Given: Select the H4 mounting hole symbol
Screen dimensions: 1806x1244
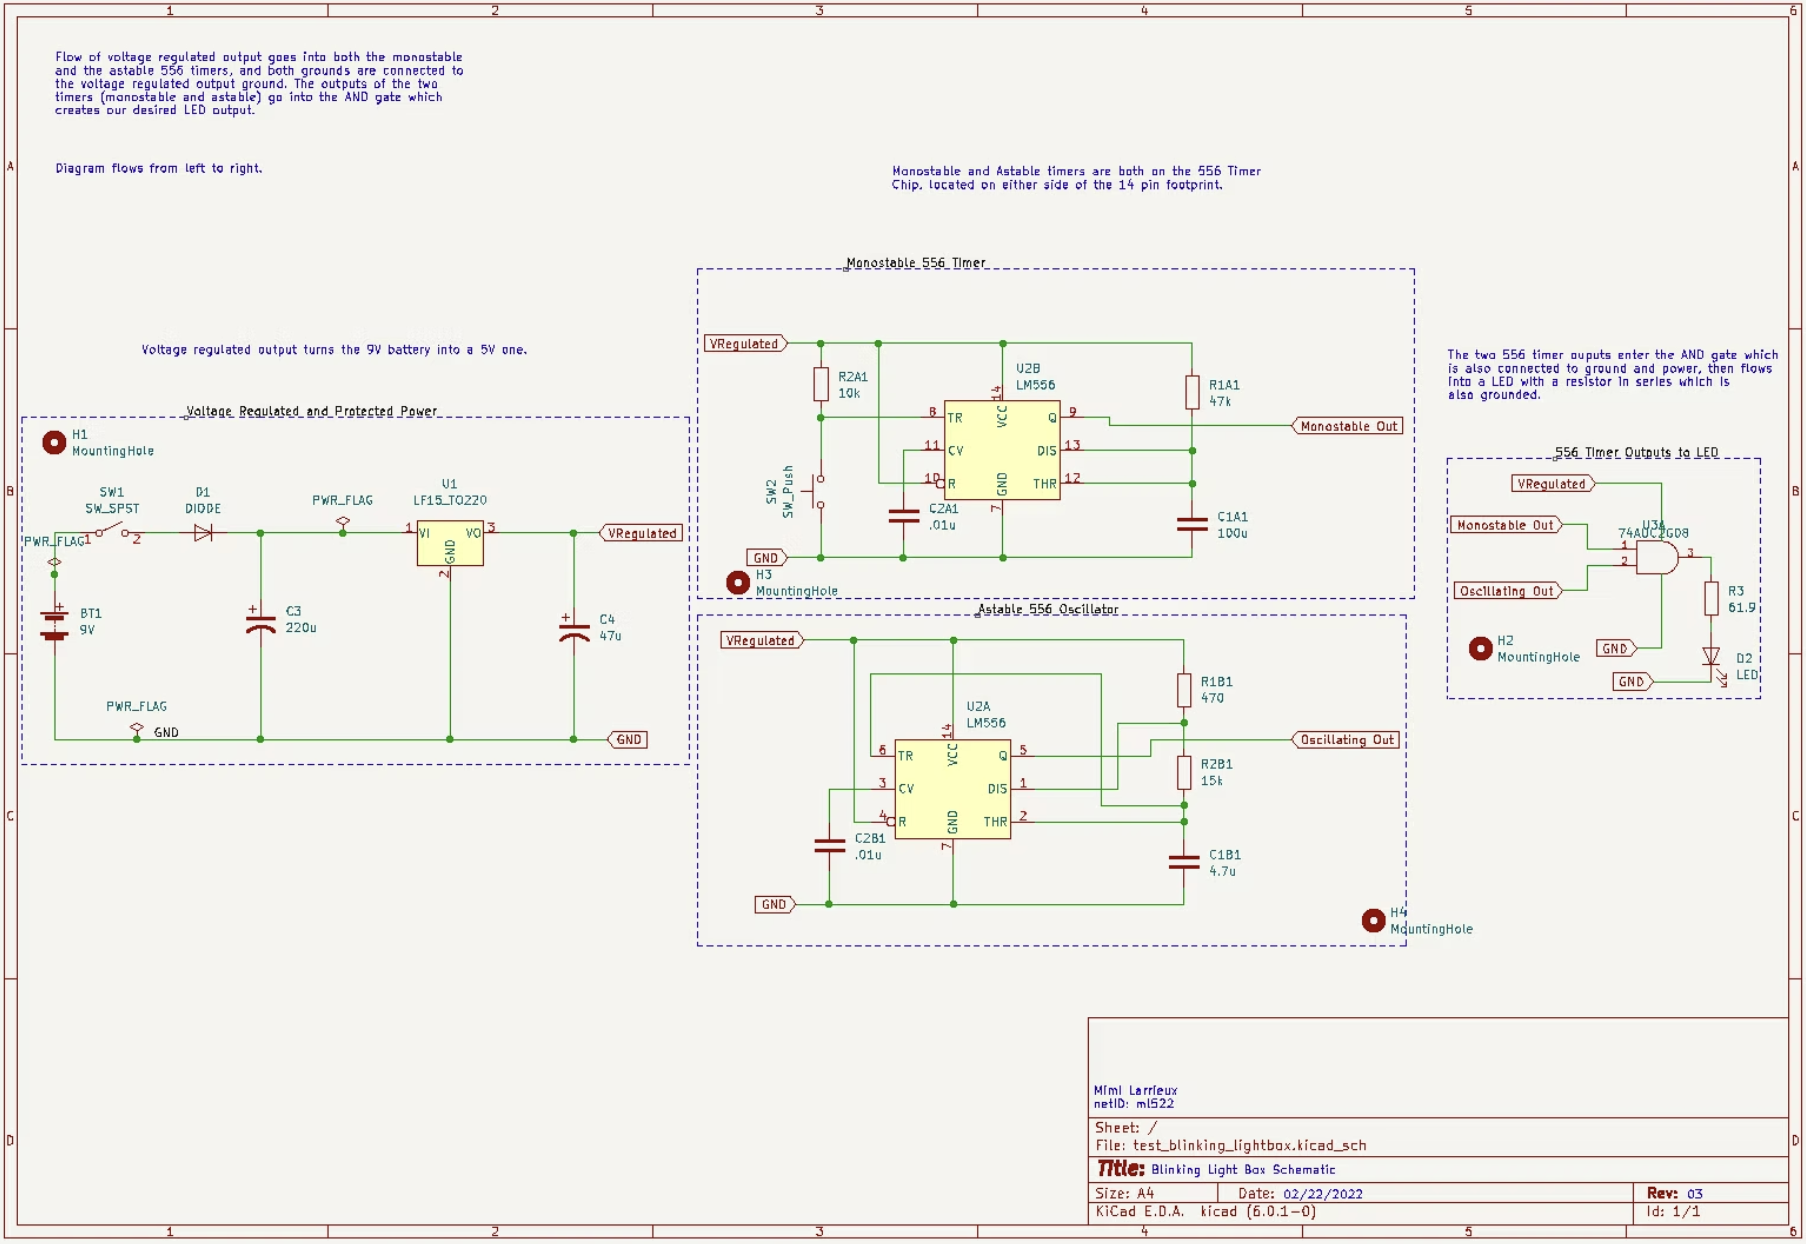Looking at the screenshot, I should pos(1373,920).
